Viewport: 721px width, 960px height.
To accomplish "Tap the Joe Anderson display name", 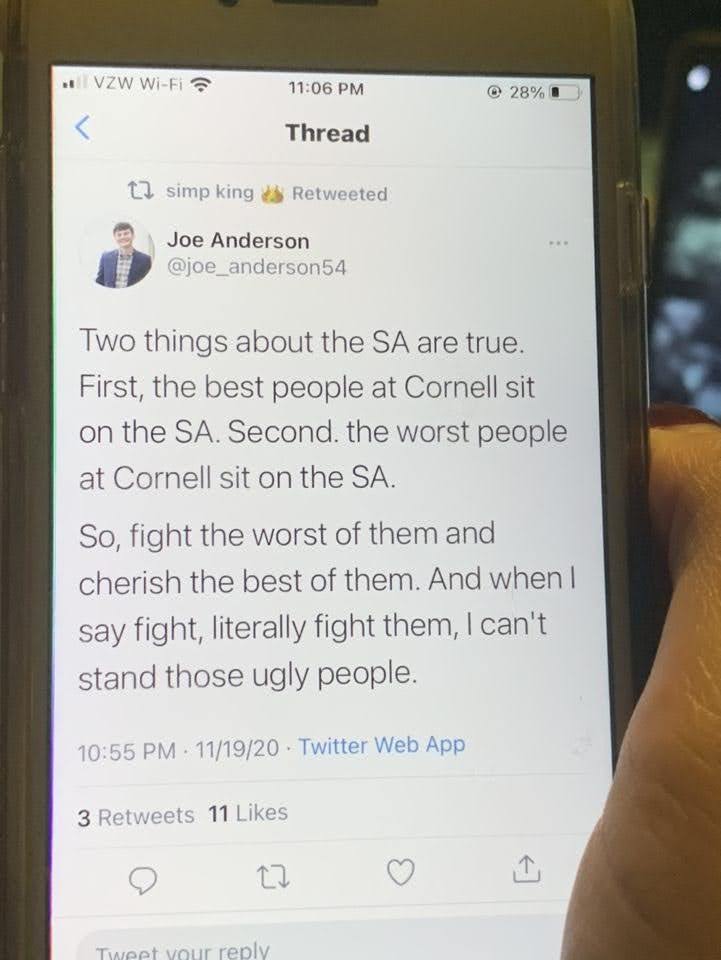I will [238, 241].
